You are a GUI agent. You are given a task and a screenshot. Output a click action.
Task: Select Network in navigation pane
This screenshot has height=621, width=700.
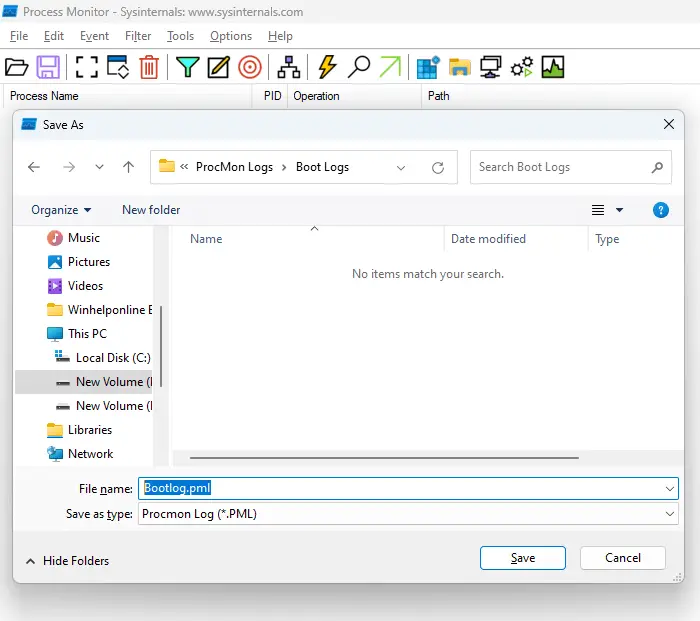(80, 454)
